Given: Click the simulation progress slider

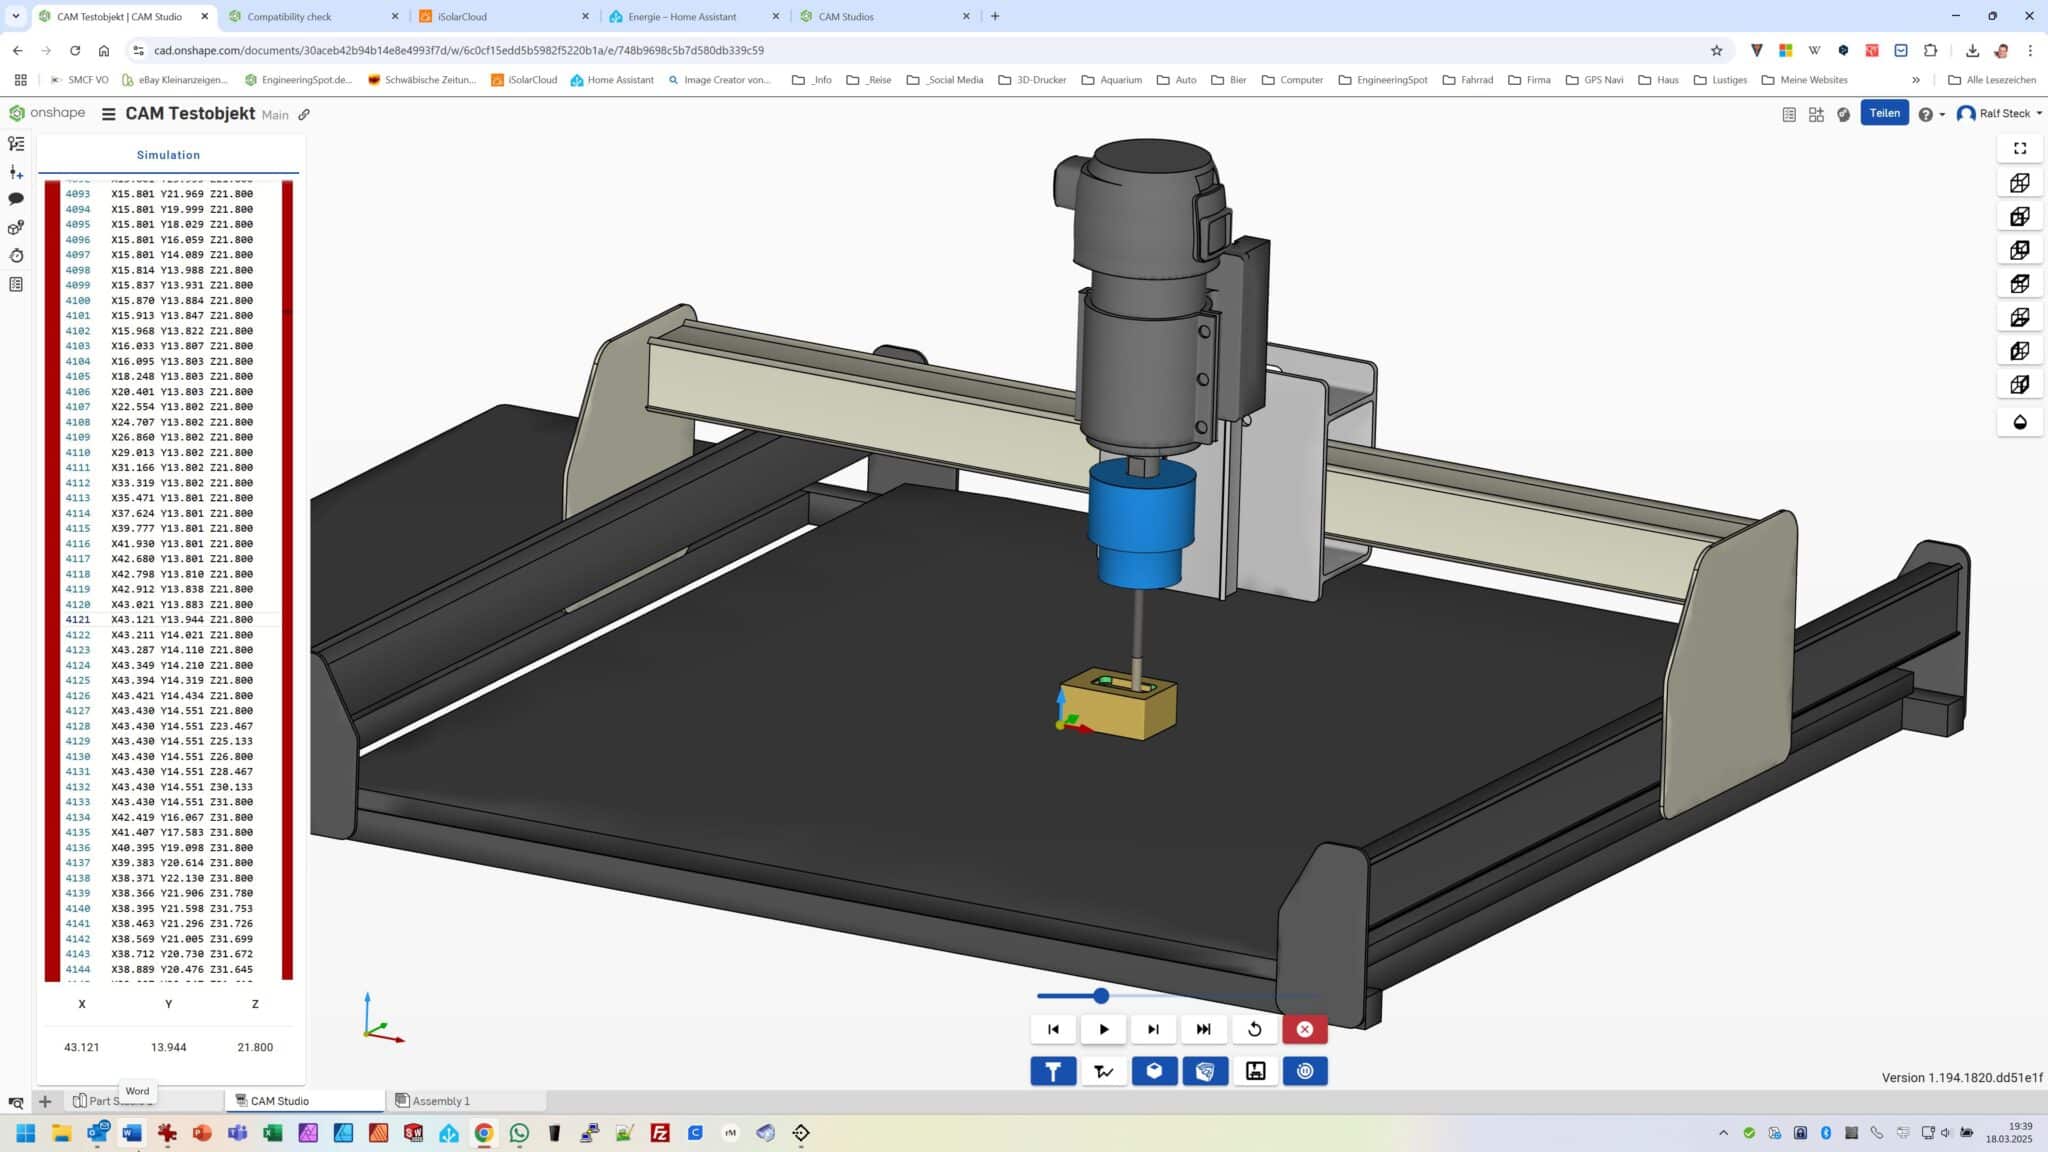Looking at the screenshot, I should pyautogui.click(x=1100, y=996).
